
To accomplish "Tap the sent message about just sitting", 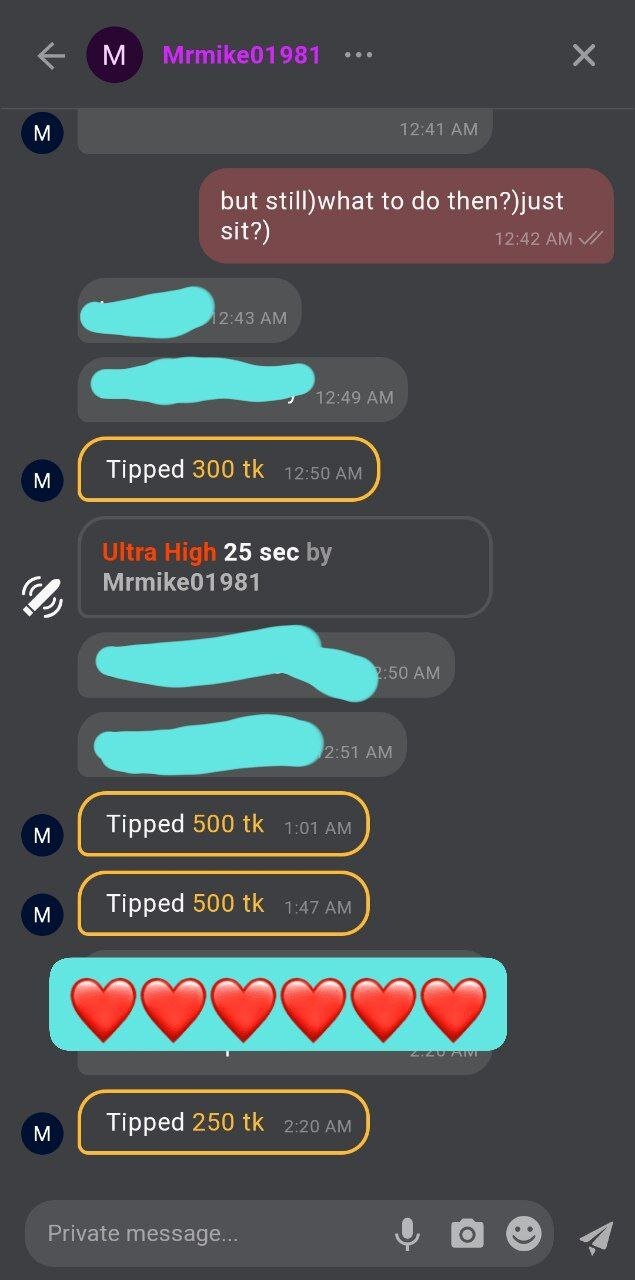I will click(406, 216).
